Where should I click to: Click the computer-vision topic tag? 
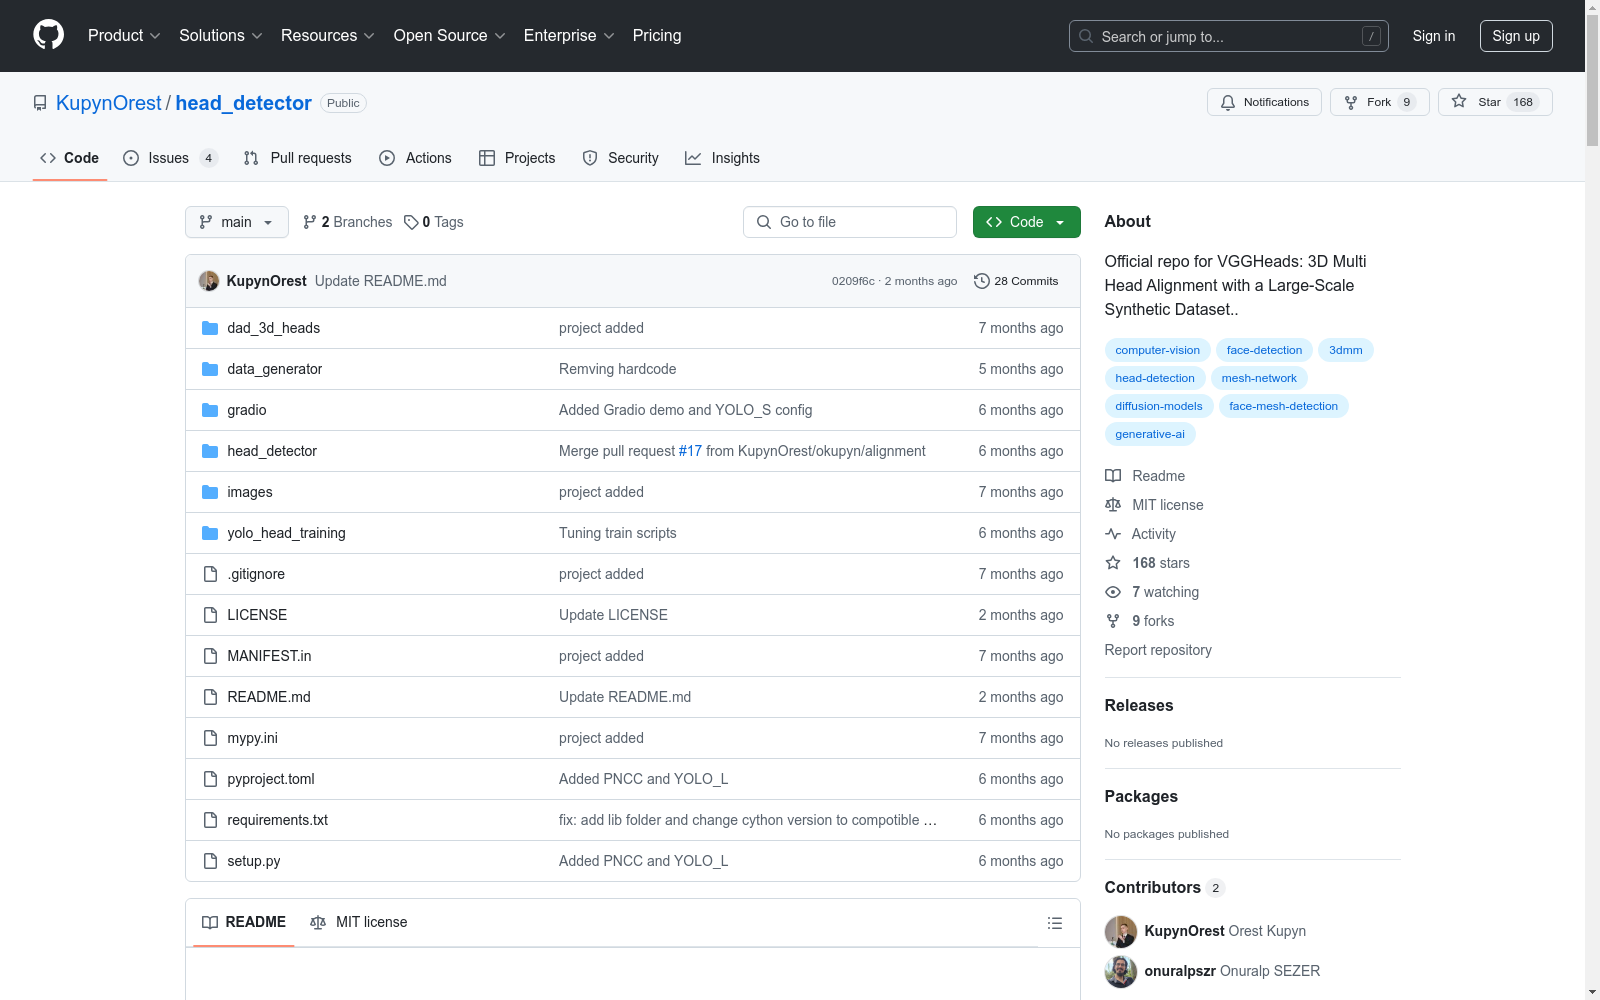point(1158,350)
